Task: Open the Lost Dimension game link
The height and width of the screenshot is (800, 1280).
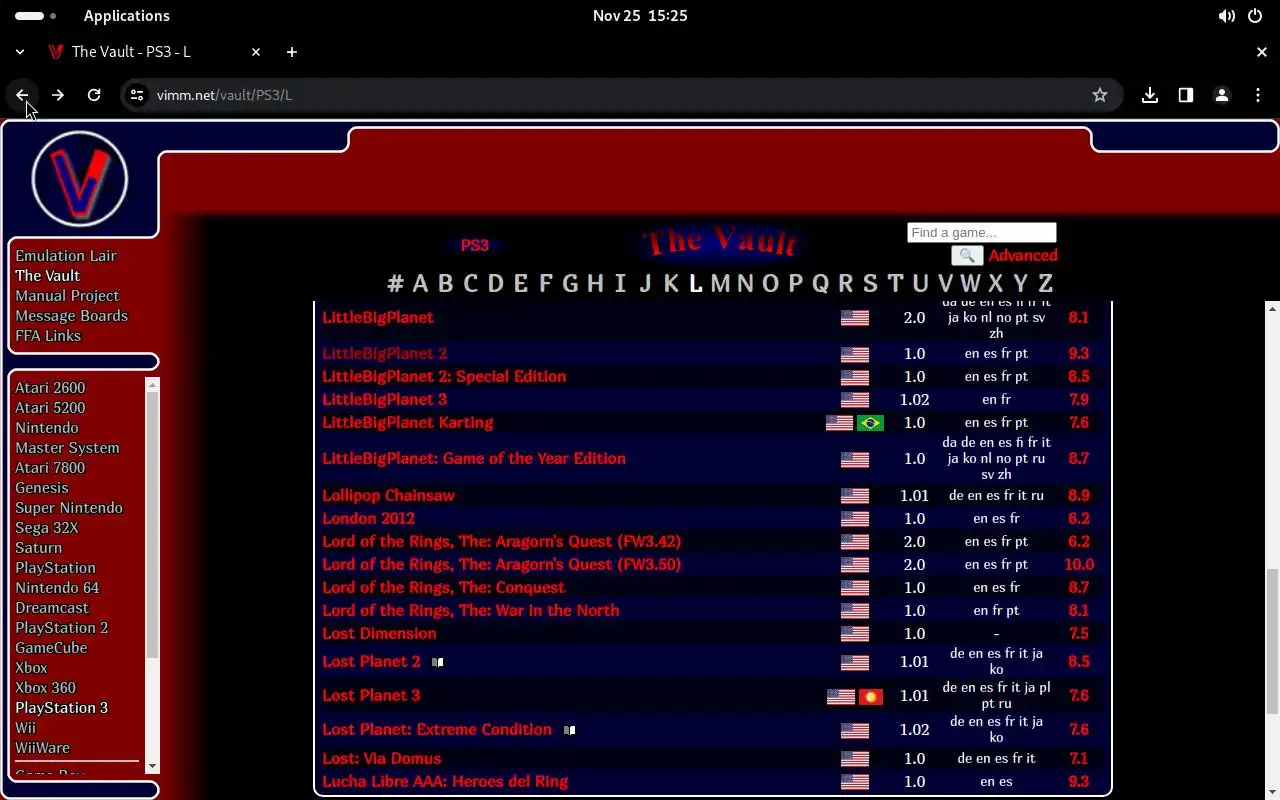Action: (379, 634)
